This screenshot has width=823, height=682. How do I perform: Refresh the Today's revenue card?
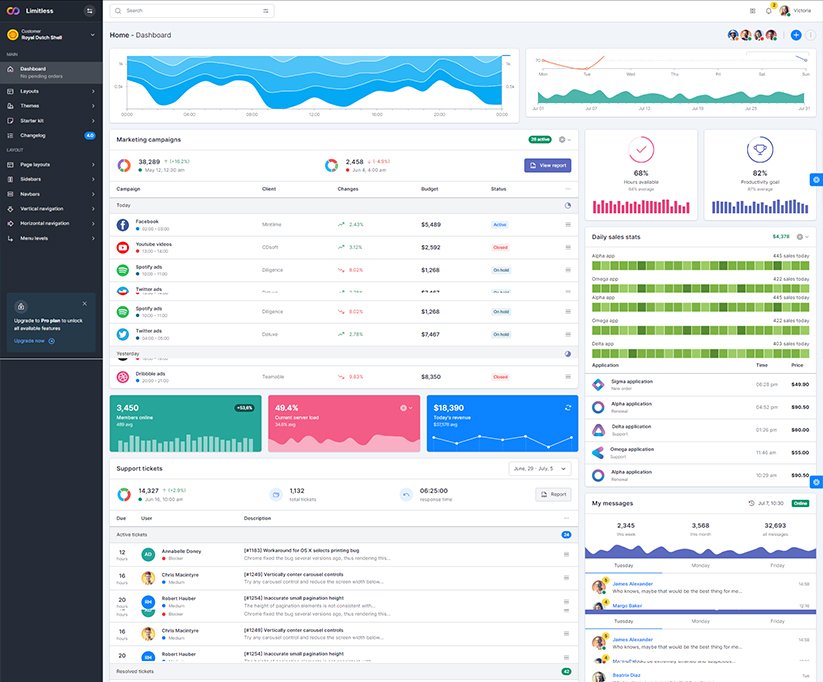click(568, 407)
